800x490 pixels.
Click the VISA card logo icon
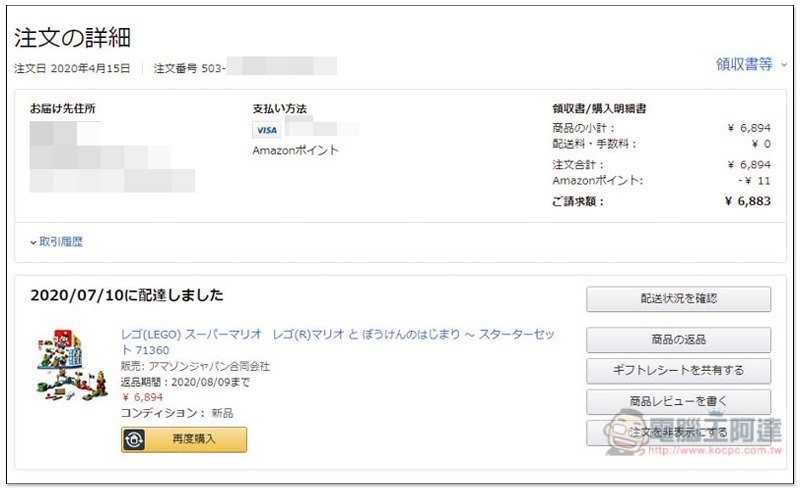pos(266,130)
